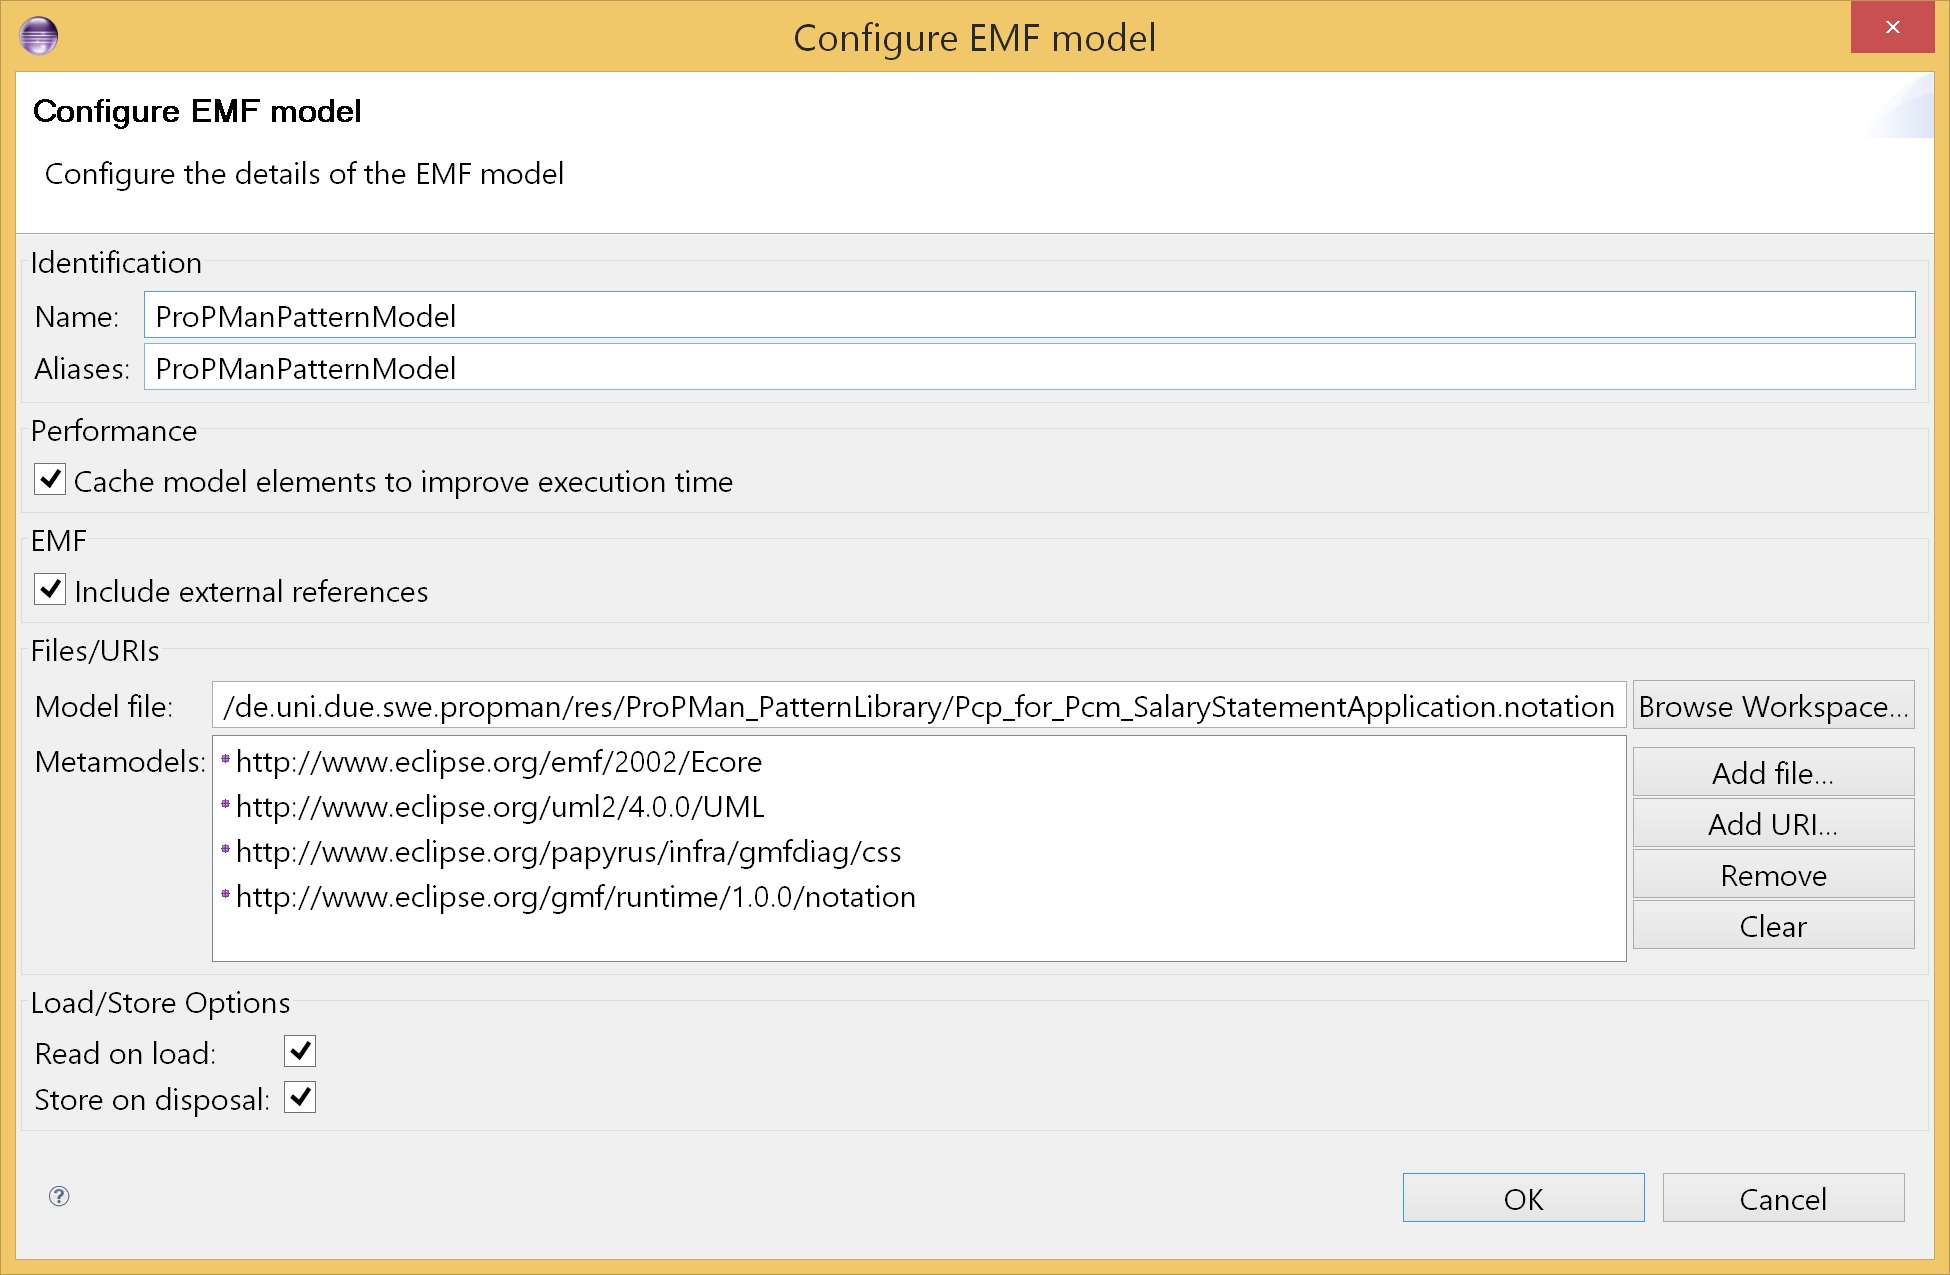
Task: Click the Aliases text field
Action: [x=1028, y=368]
